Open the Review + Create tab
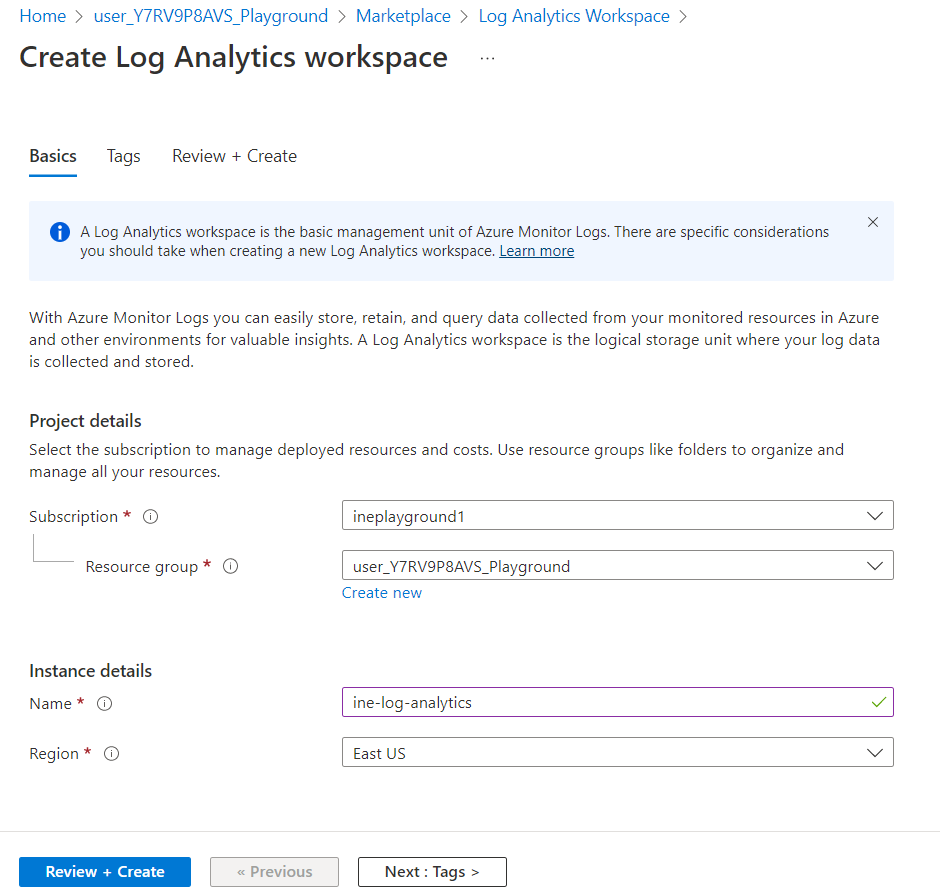The height and width of the screenshot is (896, 940). click(x=234, y=156)
